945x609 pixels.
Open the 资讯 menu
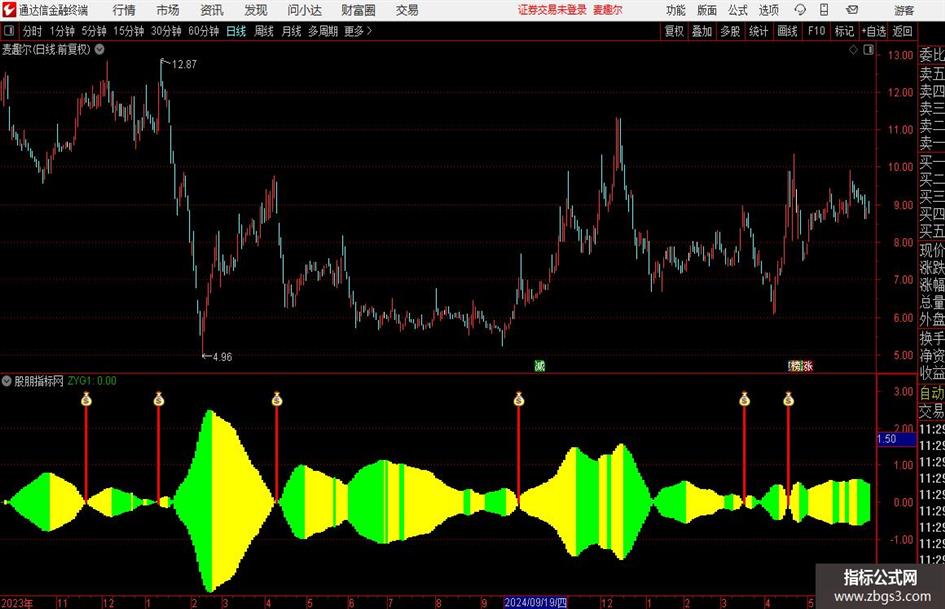(212, 10)
